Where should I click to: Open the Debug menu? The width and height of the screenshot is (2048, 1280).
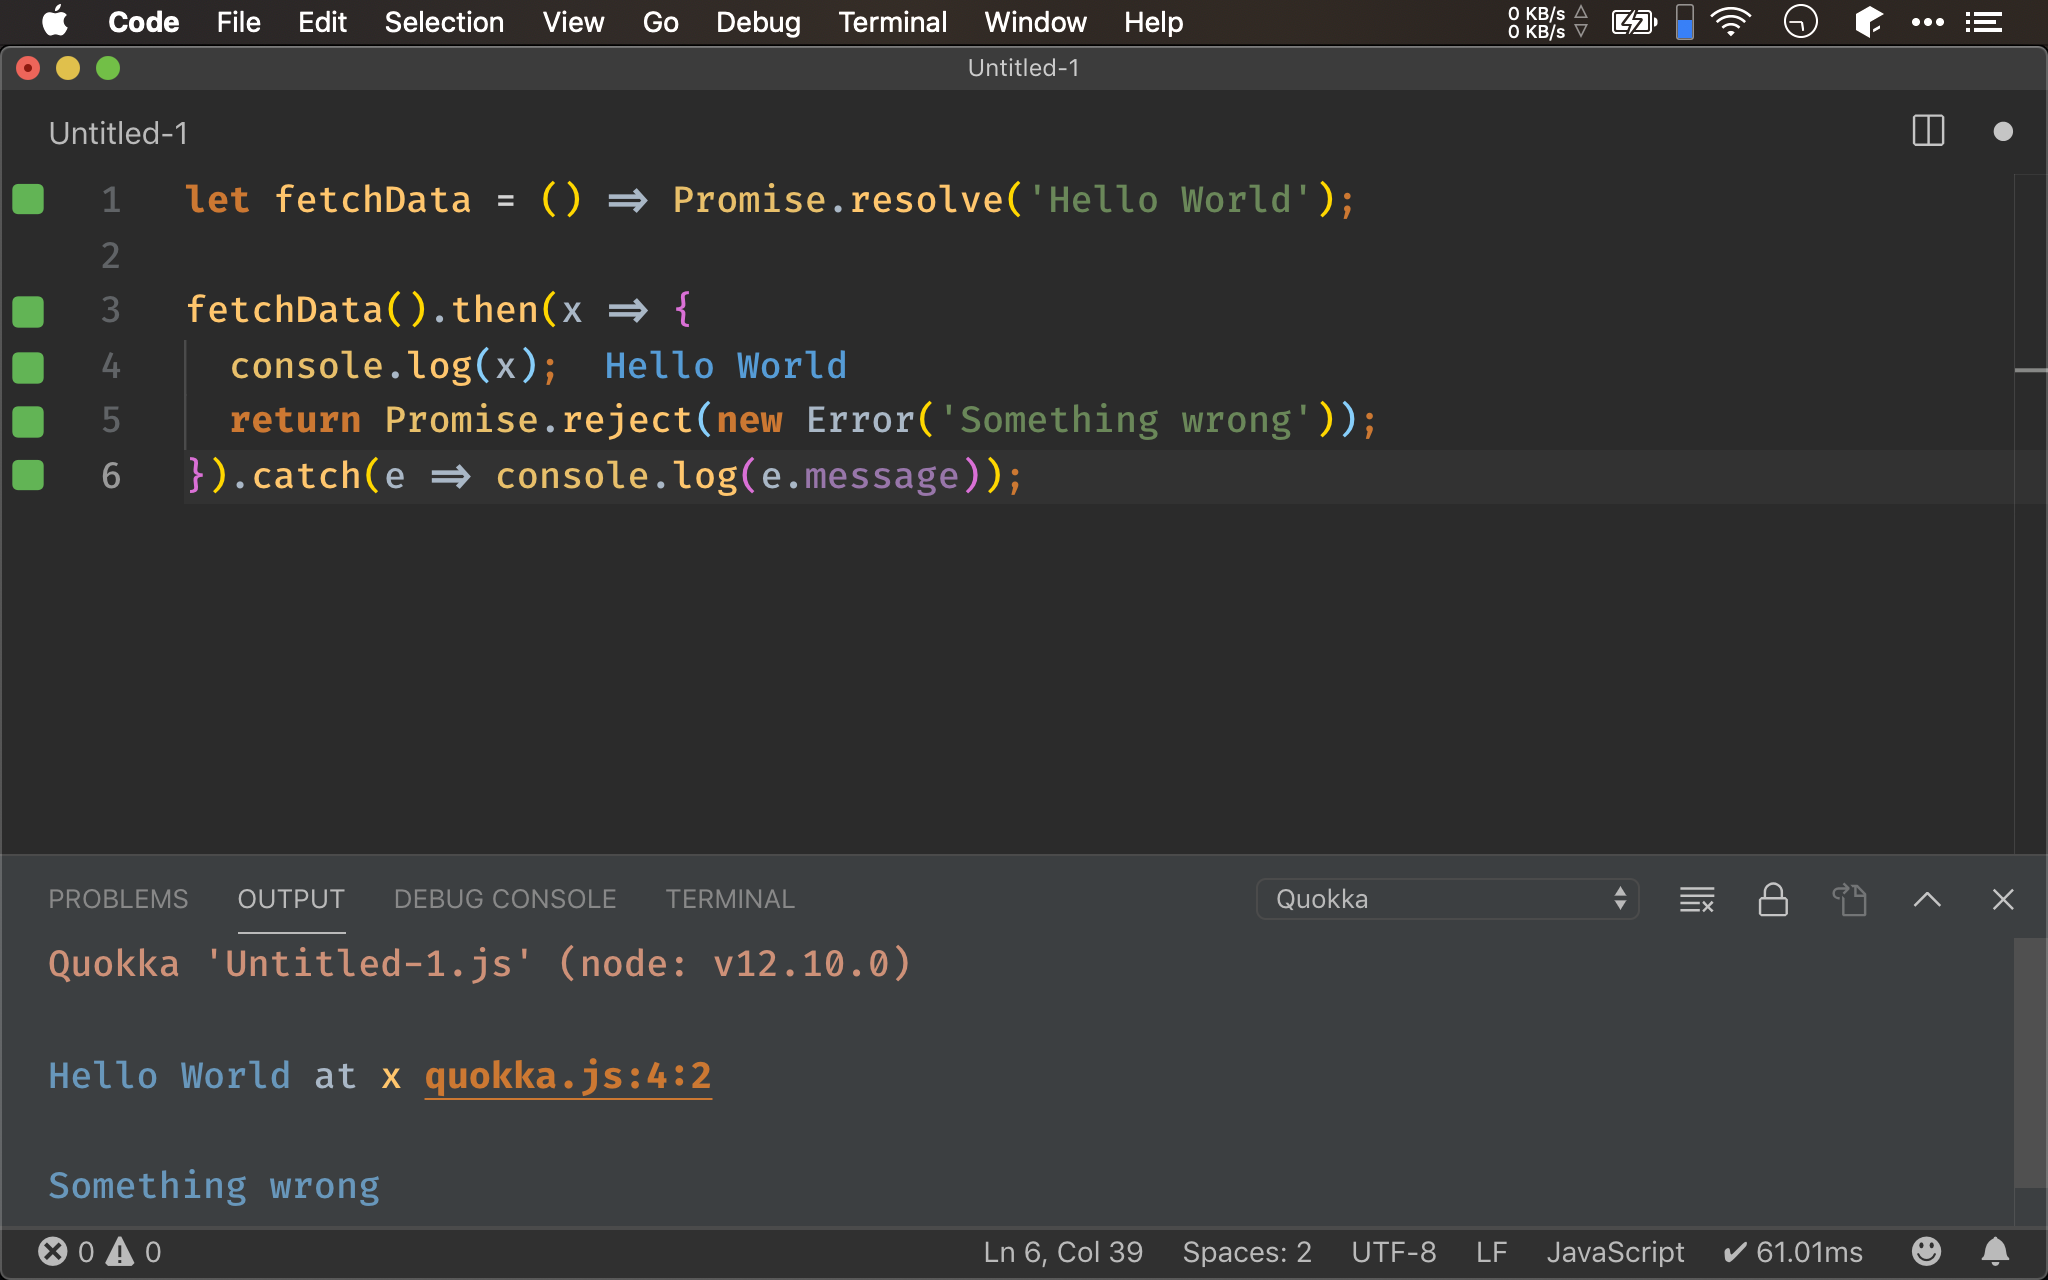click(757, 22)
